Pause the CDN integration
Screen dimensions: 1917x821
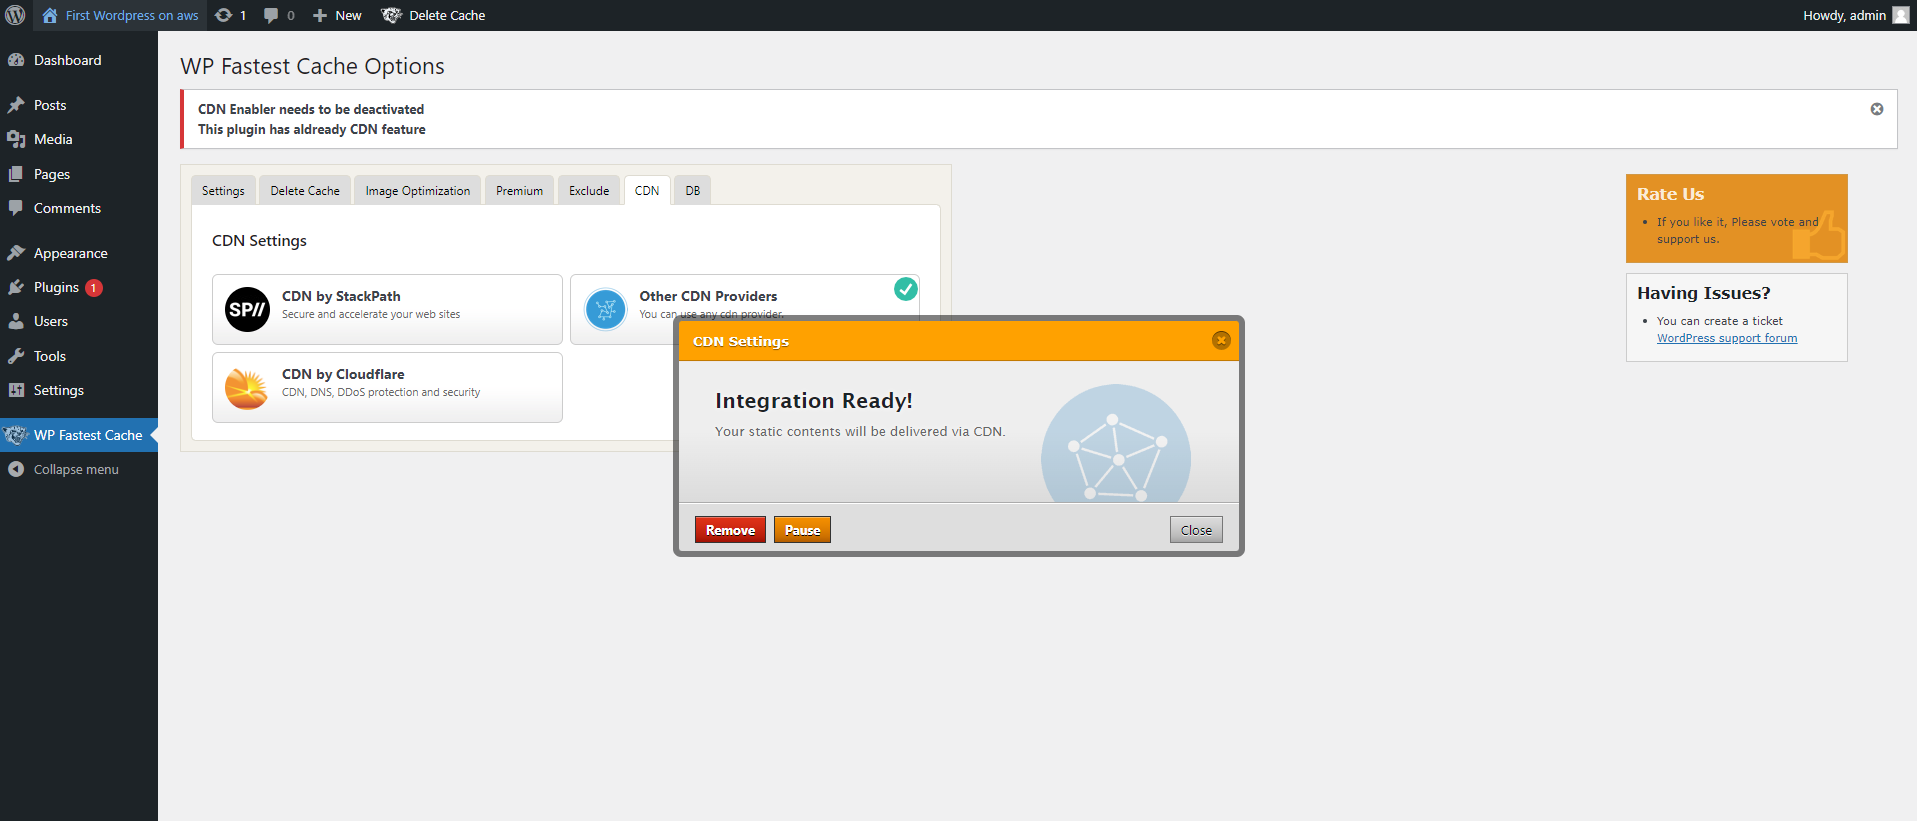click(x=802, y=530)
